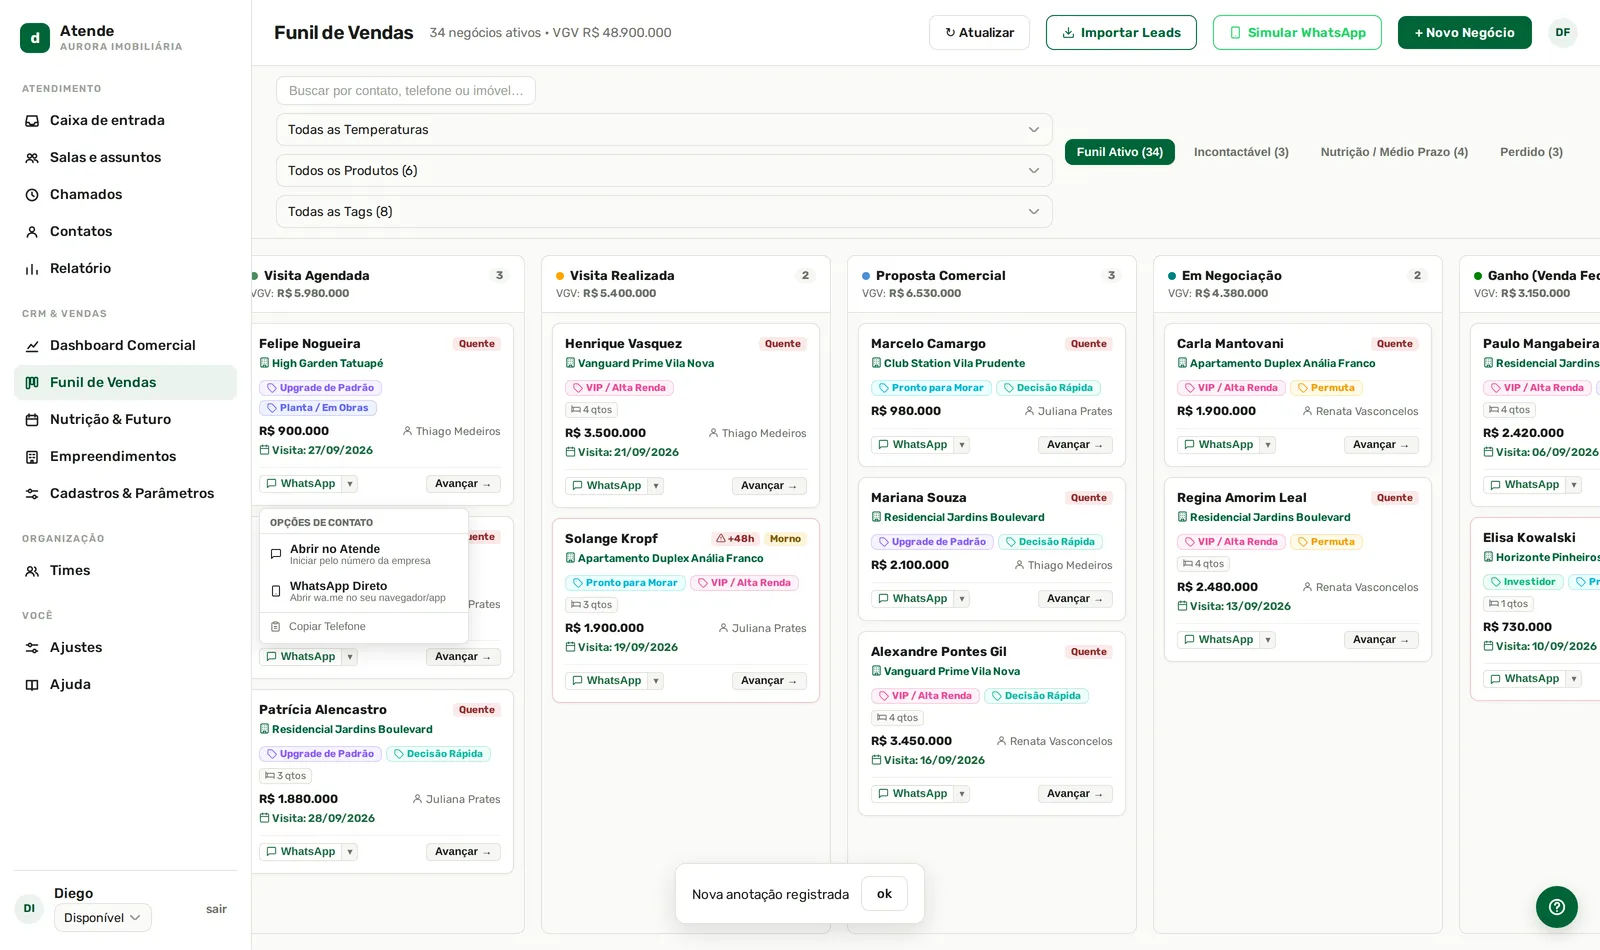Open WhatsApp on Regina Amorim Leal card
This screenshot has width=1600, height=950.
(1218, 640)
